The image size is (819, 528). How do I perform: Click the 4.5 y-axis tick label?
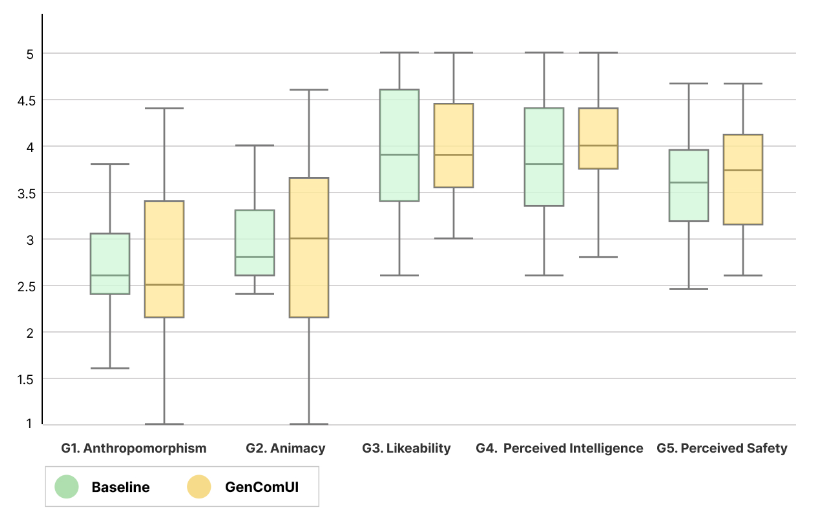coord(21,100)
